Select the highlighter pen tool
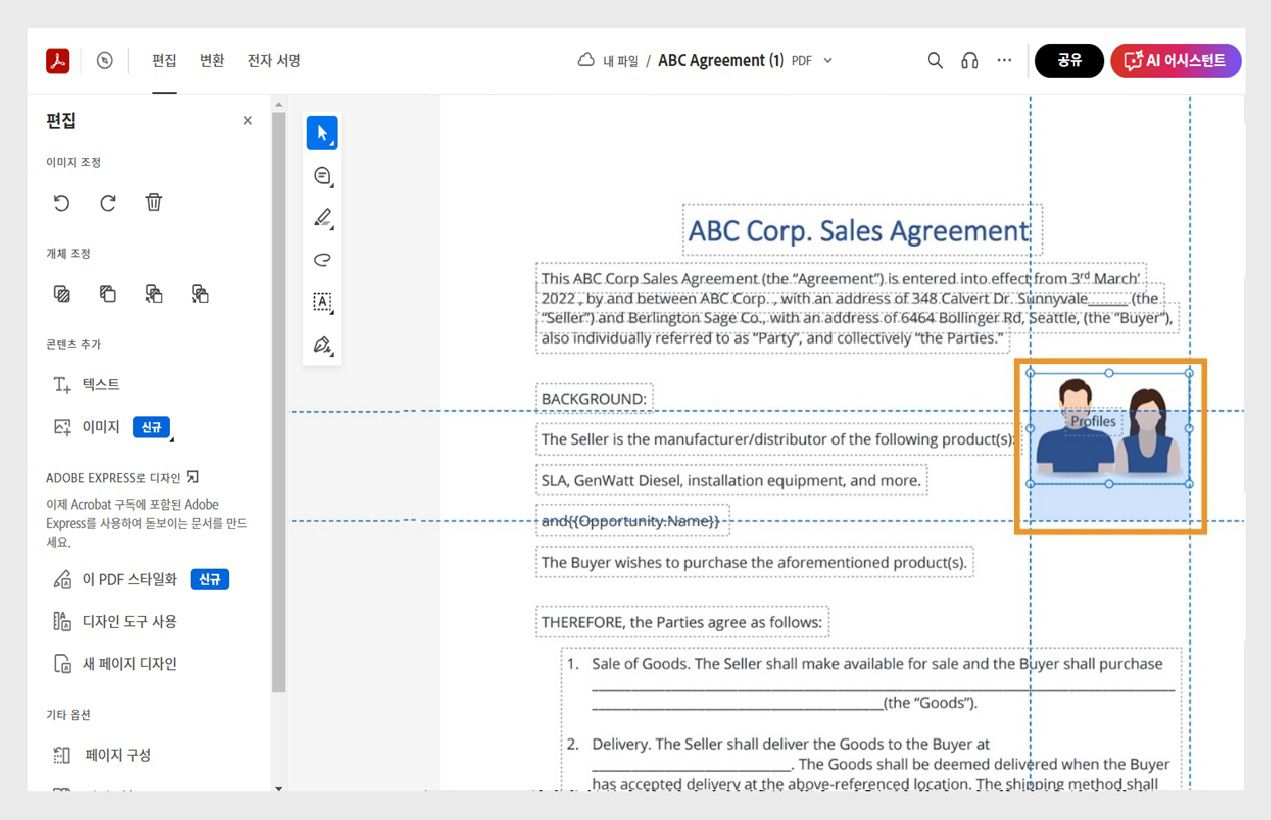This screenshot has height=820, width=1271. [322, 218]
